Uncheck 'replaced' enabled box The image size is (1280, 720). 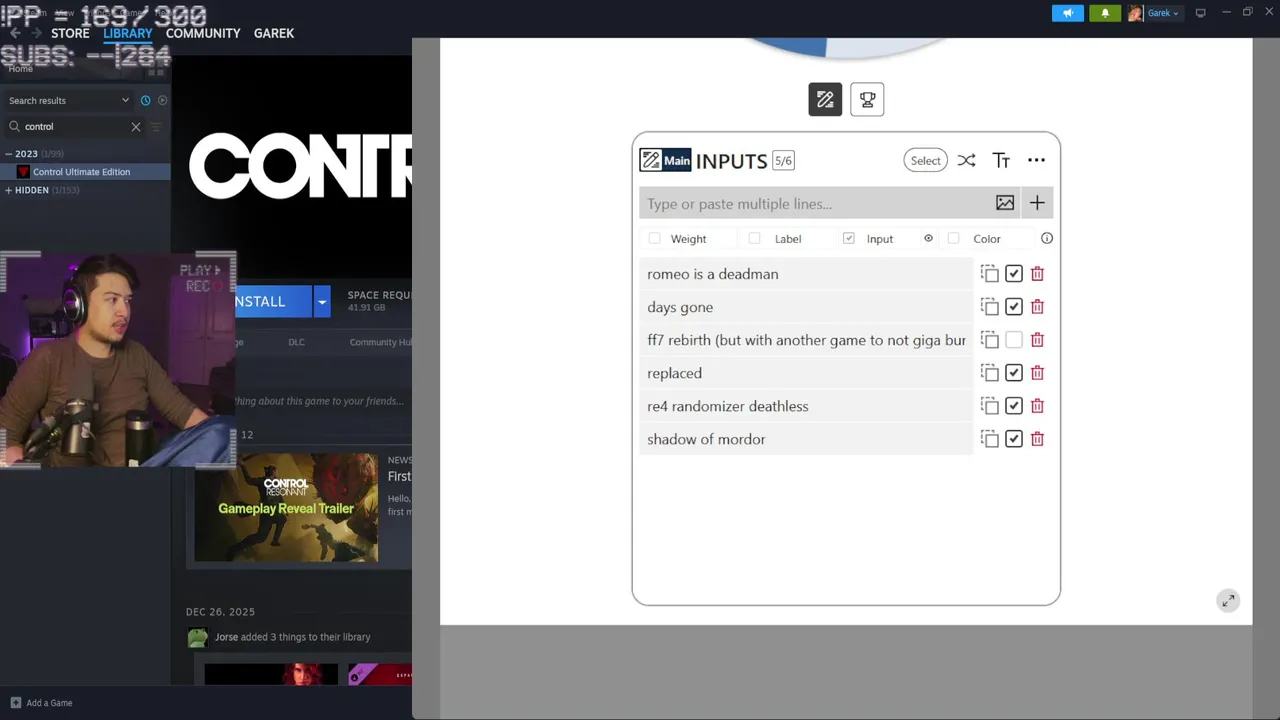[1014, 373]
